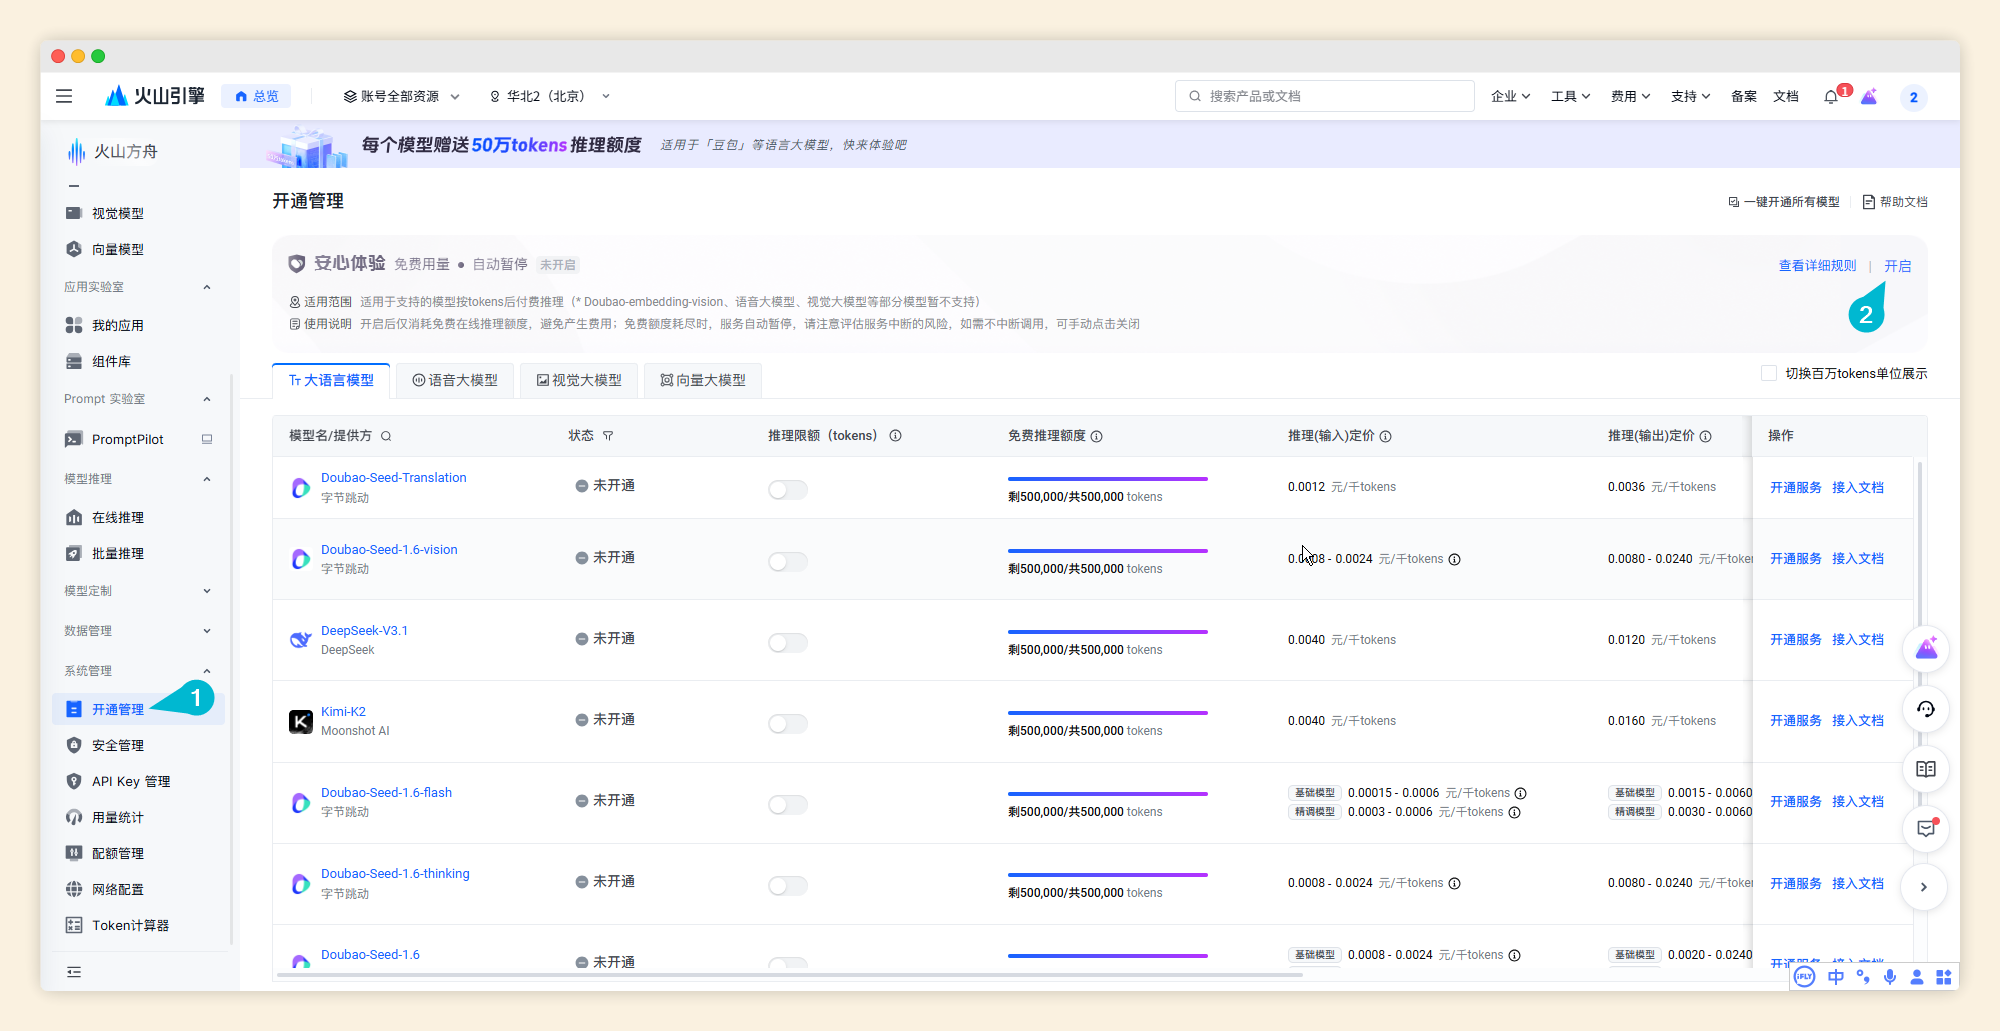Click the status column filter icon
The image size is (2000, 1031).
(x=608, y=436)
